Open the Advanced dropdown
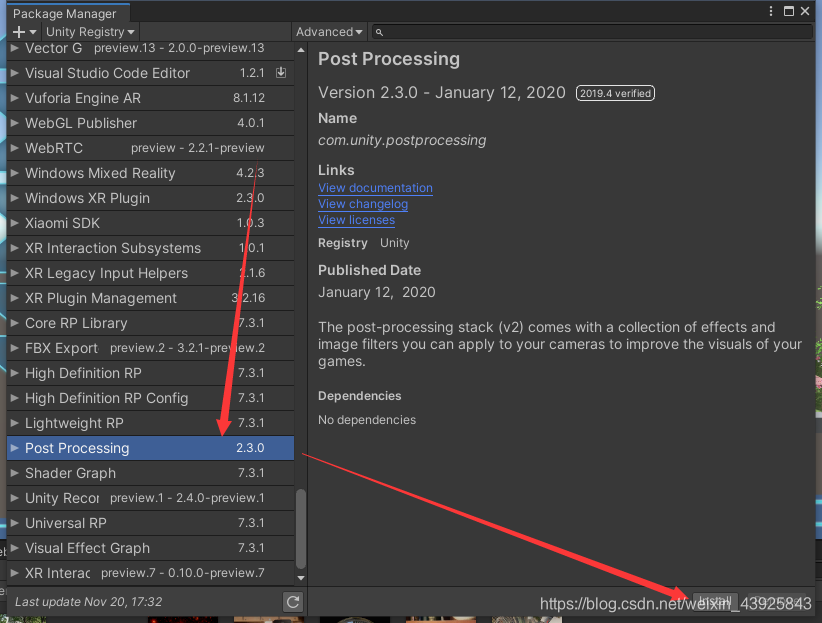The height and width of the screenshot is (623, 822). click(x=329, y=32)
